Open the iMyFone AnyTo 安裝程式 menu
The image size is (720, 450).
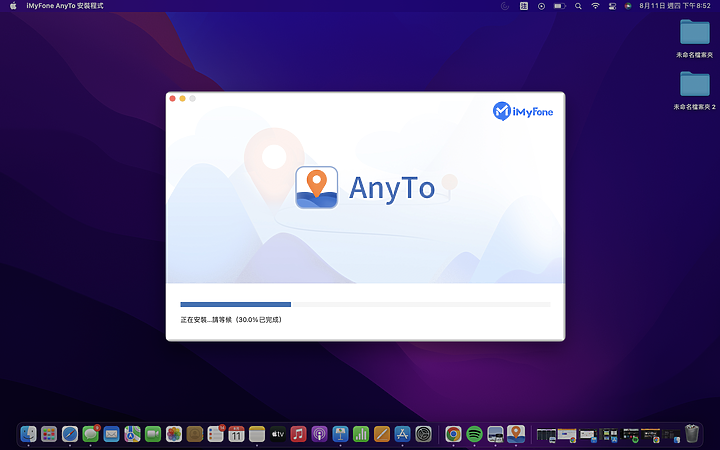click(x=65, y=6)
